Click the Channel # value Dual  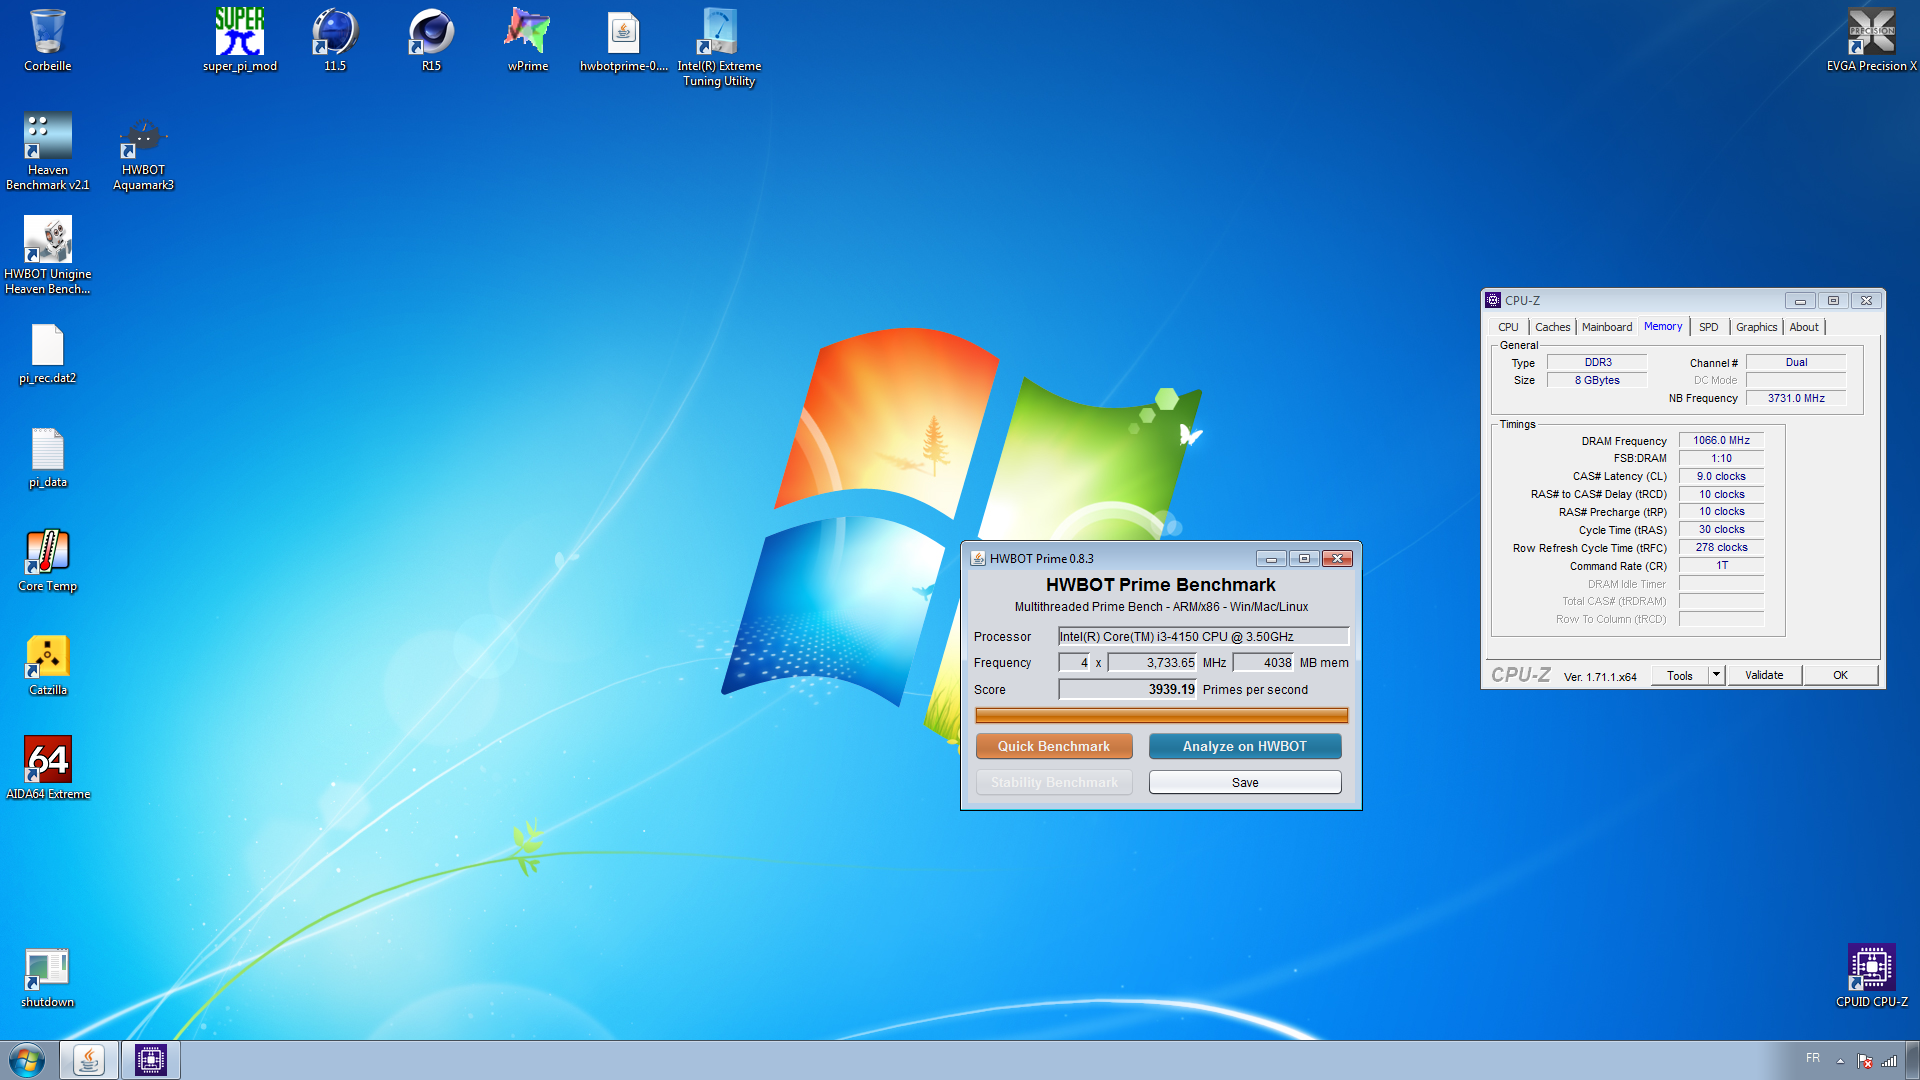1796,362
